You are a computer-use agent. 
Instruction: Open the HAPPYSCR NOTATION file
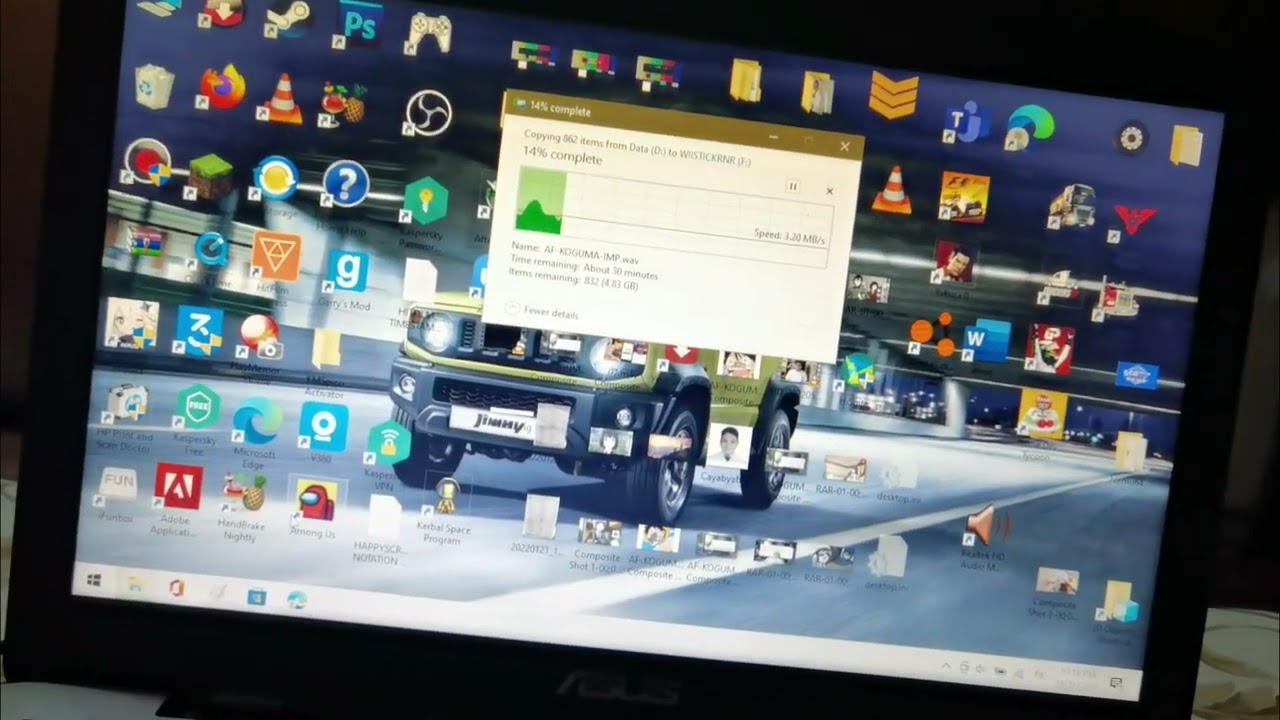pyautogui.click(x=385, y=518)
